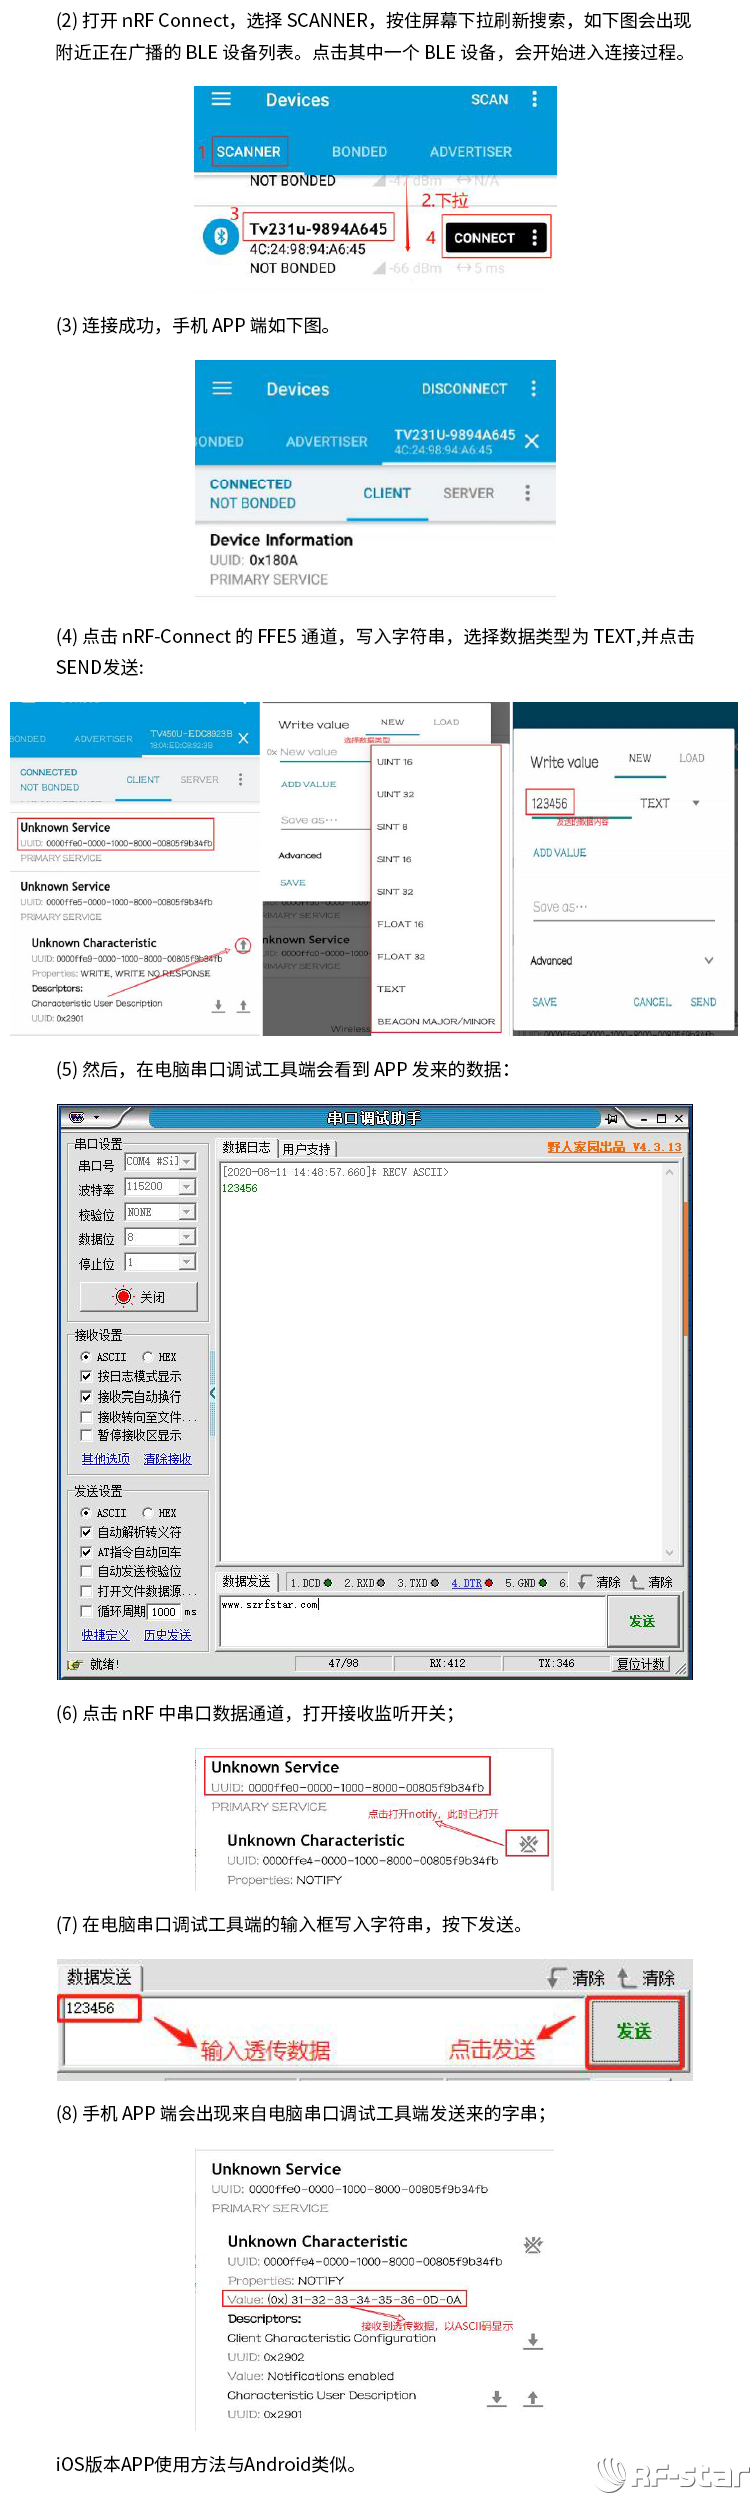Image resolution: width=750 pixels, height=2502 pixels.
Task: Close the TV231U-9894A645 device tab
Action: click(x=532, y=441)
